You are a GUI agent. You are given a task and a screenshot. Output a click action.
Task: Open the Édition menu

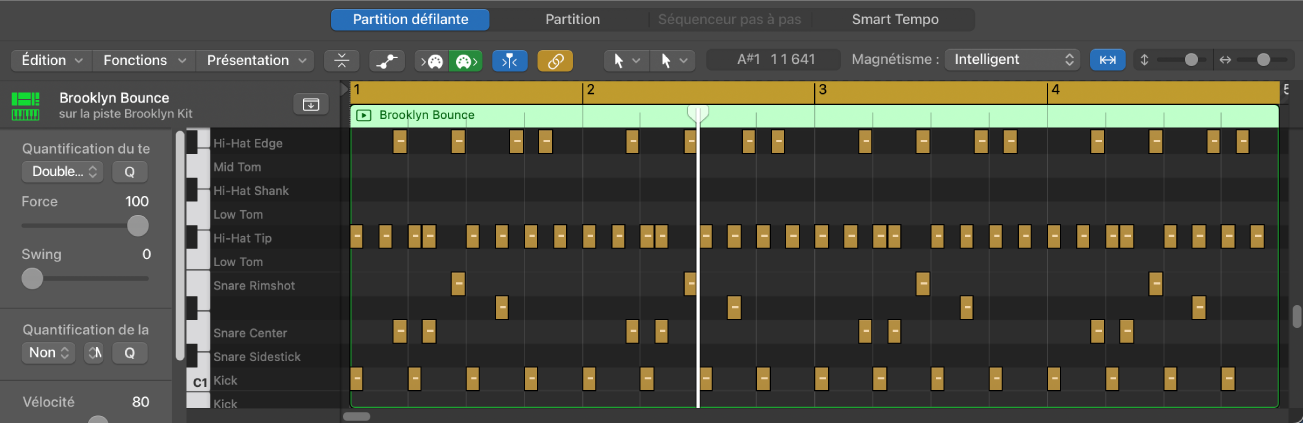[x=52, y=60]
